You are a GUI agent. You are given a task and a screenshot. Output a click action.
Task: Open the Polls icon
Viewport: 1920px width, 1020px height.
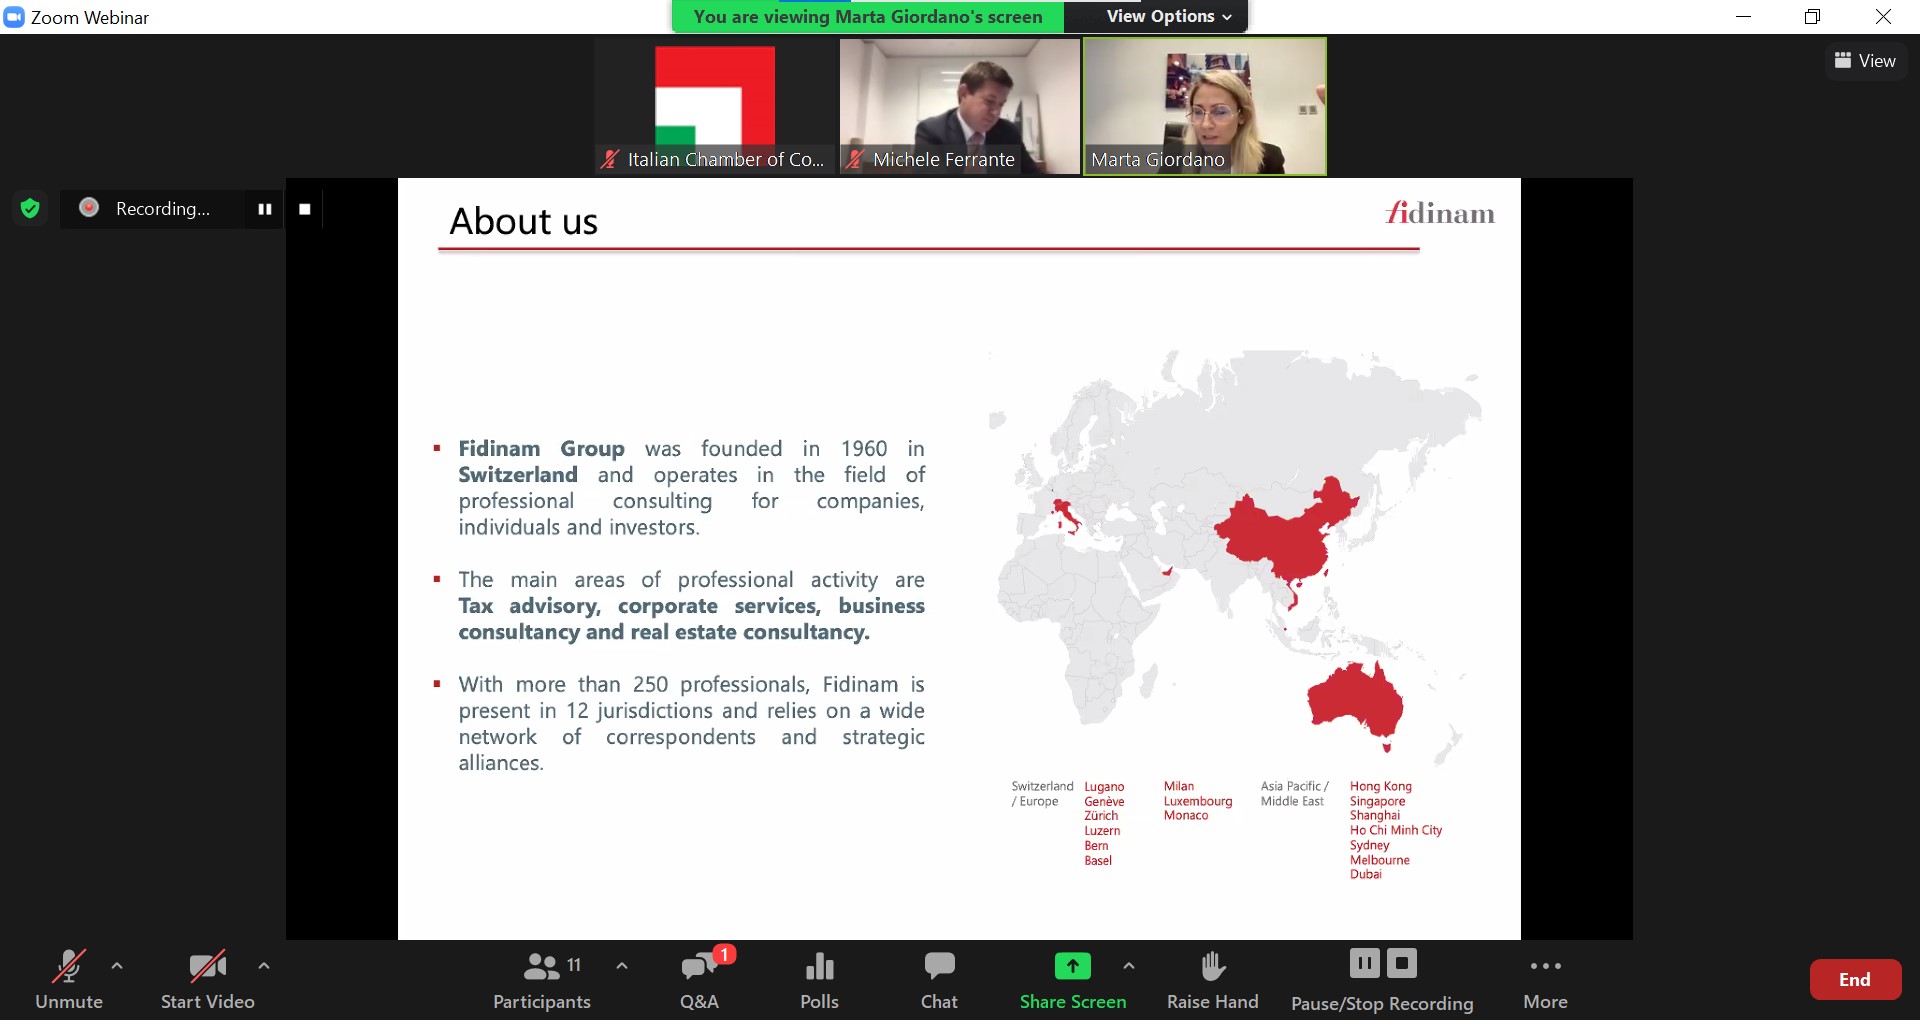[819, 980]
